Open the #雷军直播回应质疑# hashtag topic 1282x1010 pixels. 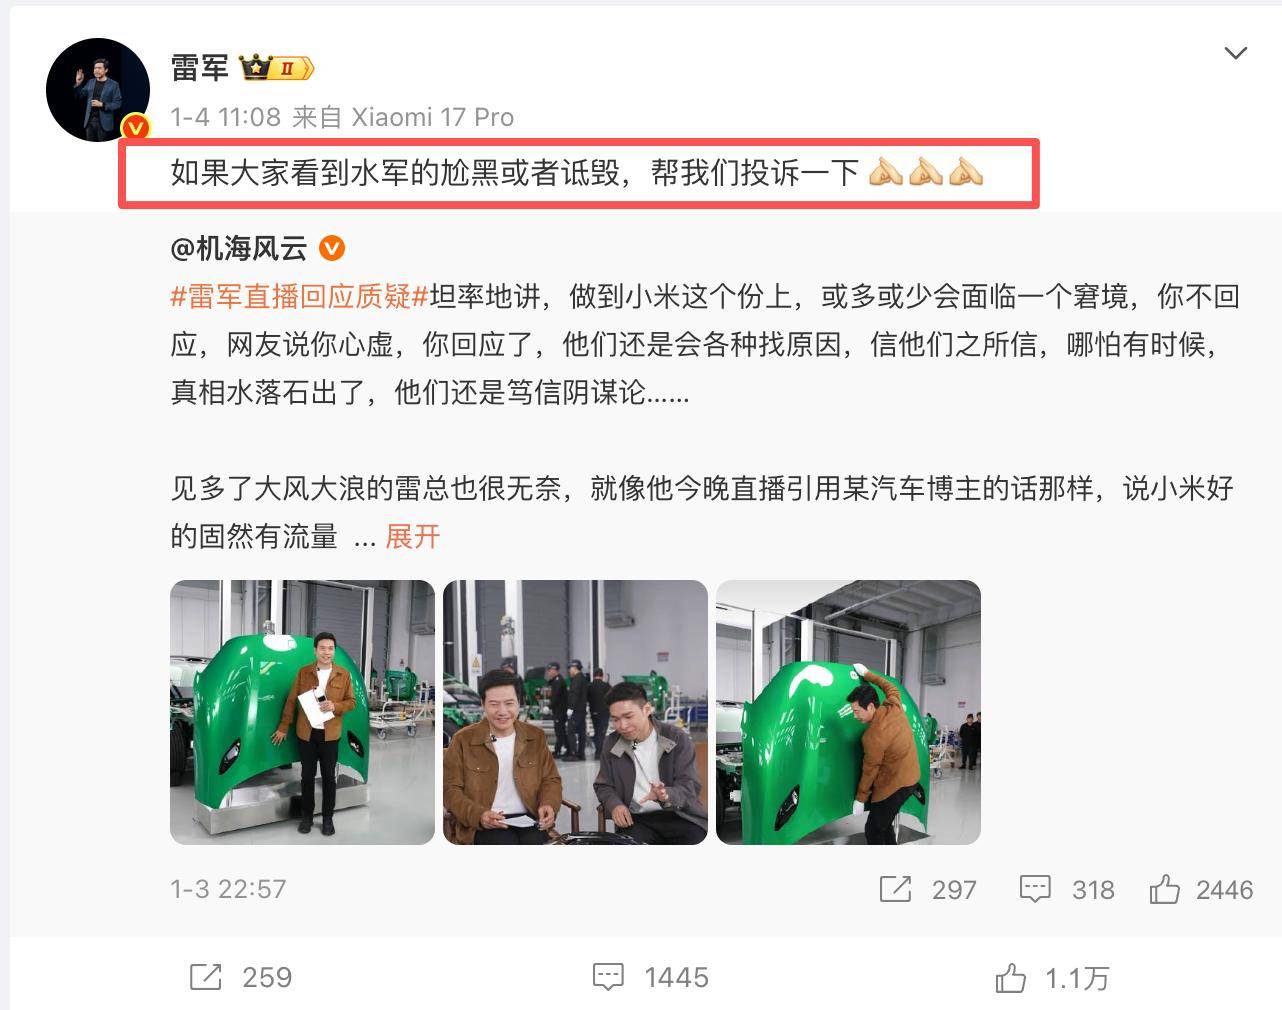coord(299,296)
